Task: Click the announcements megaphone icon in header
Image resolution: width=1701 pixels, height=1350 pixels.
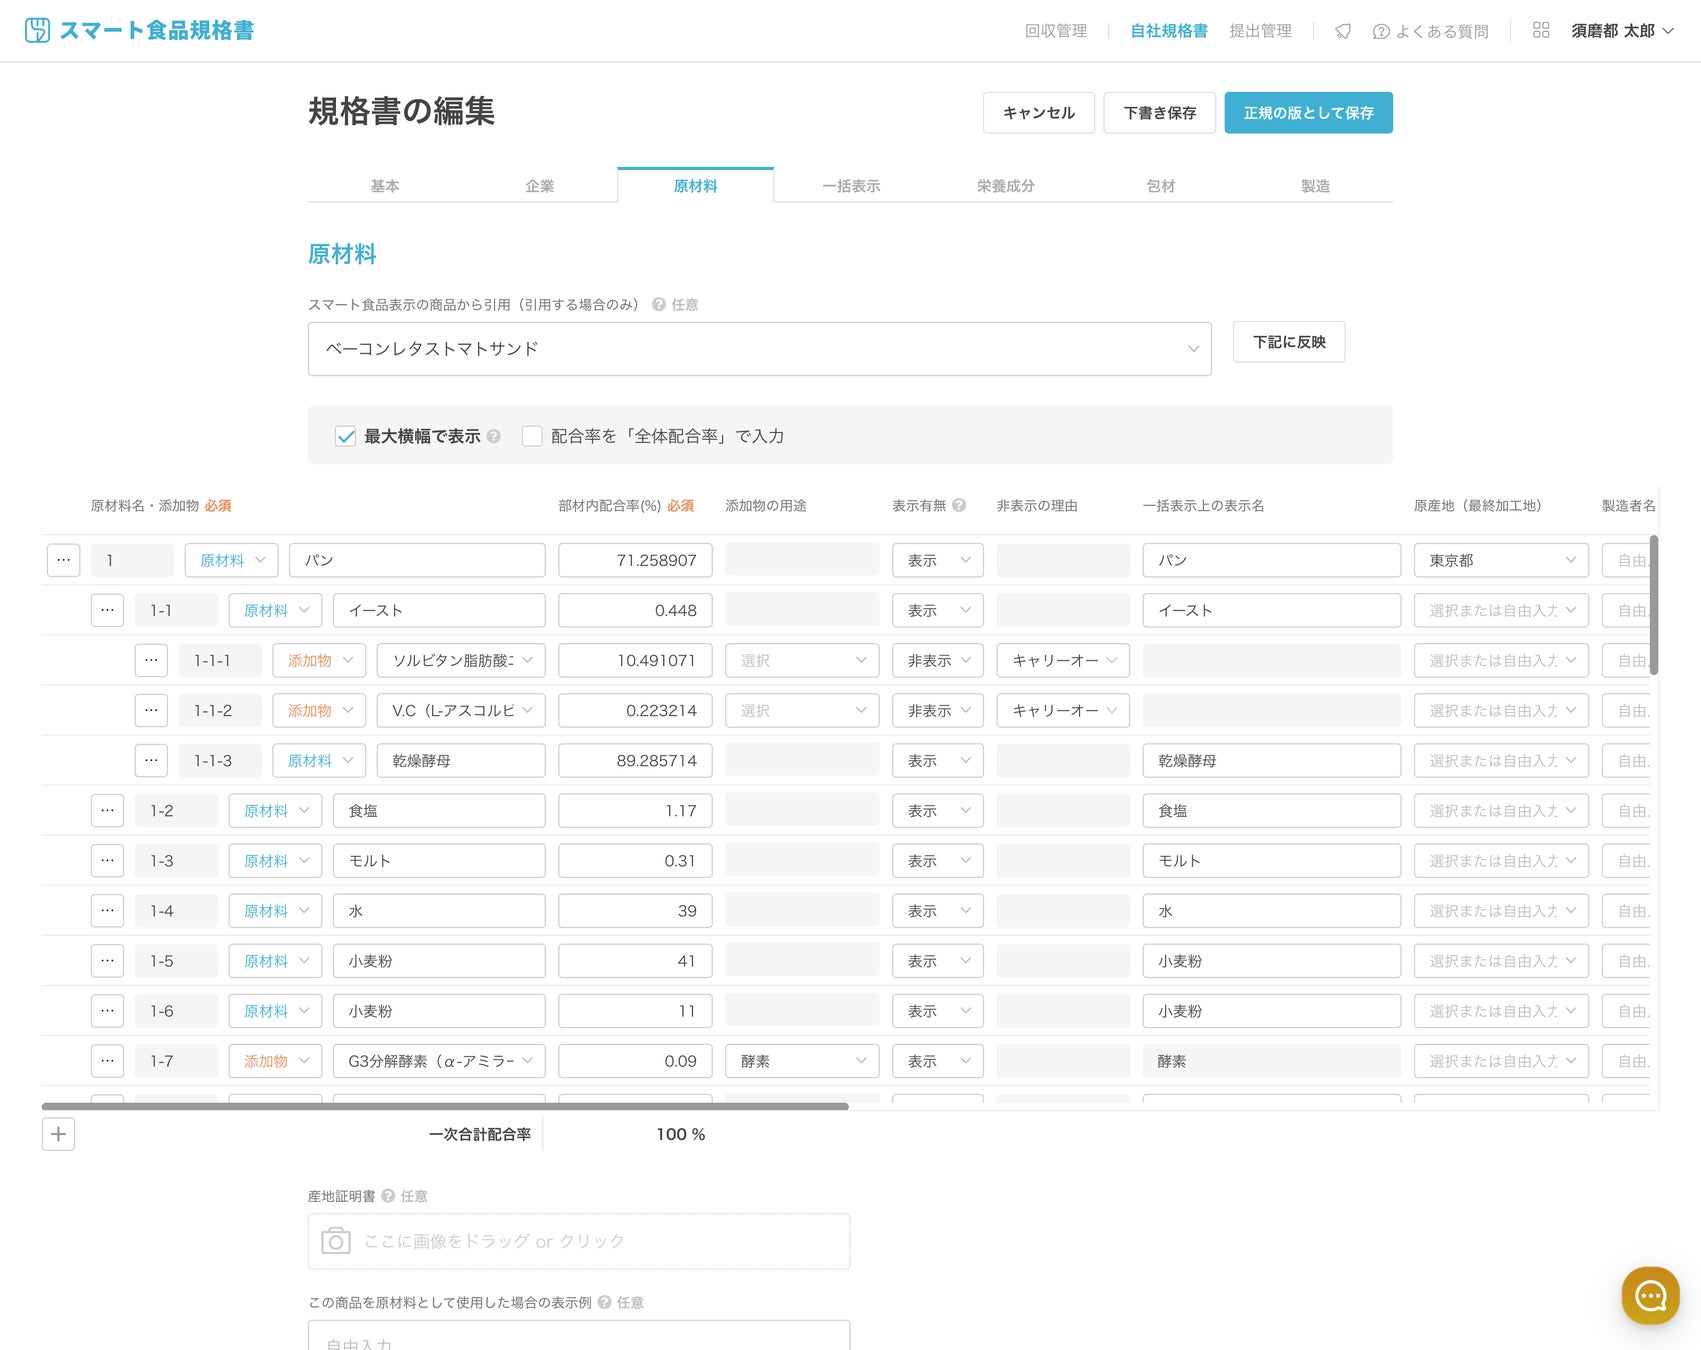Action: [x=1343, y=31]
